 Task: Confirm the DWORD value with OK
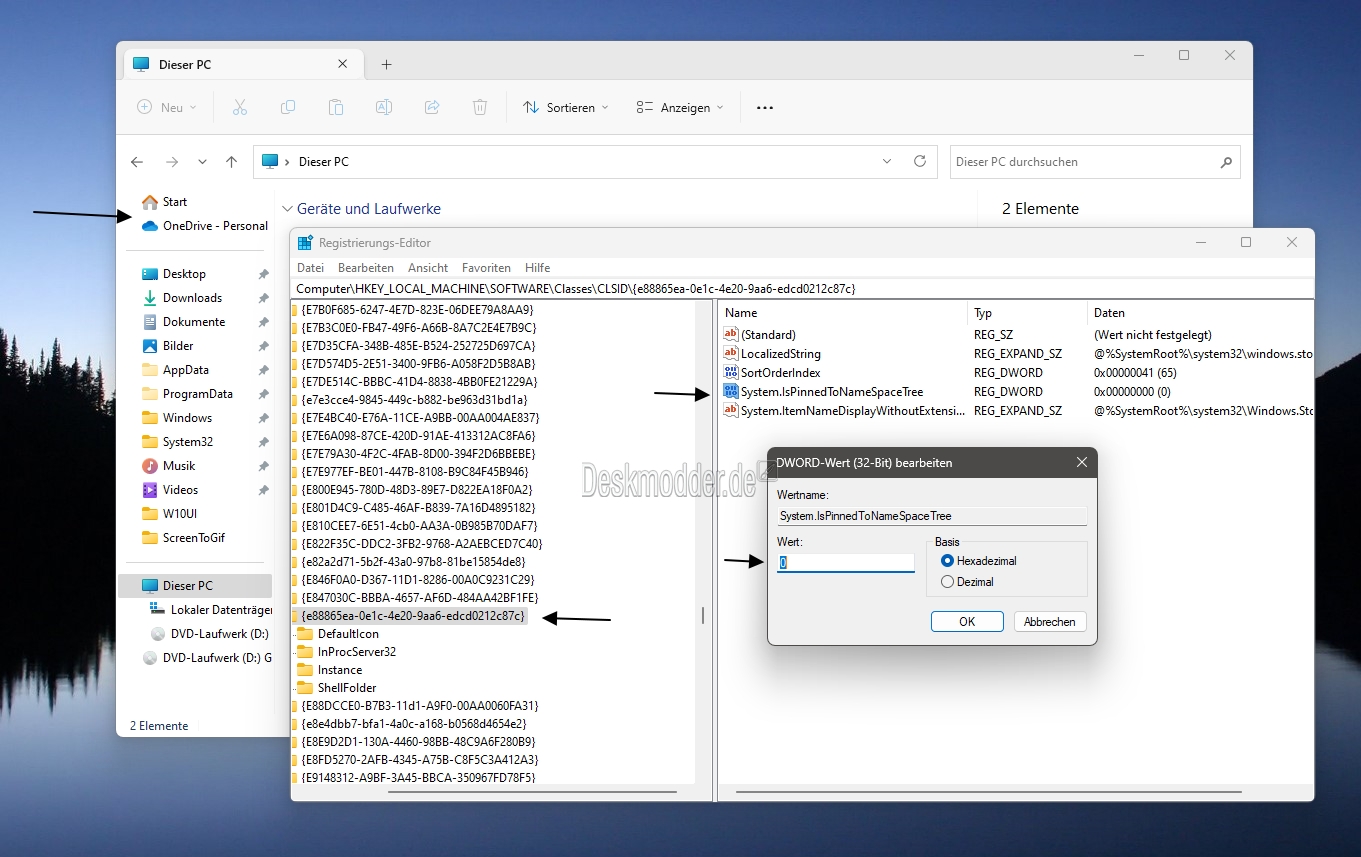click(966, 621)
